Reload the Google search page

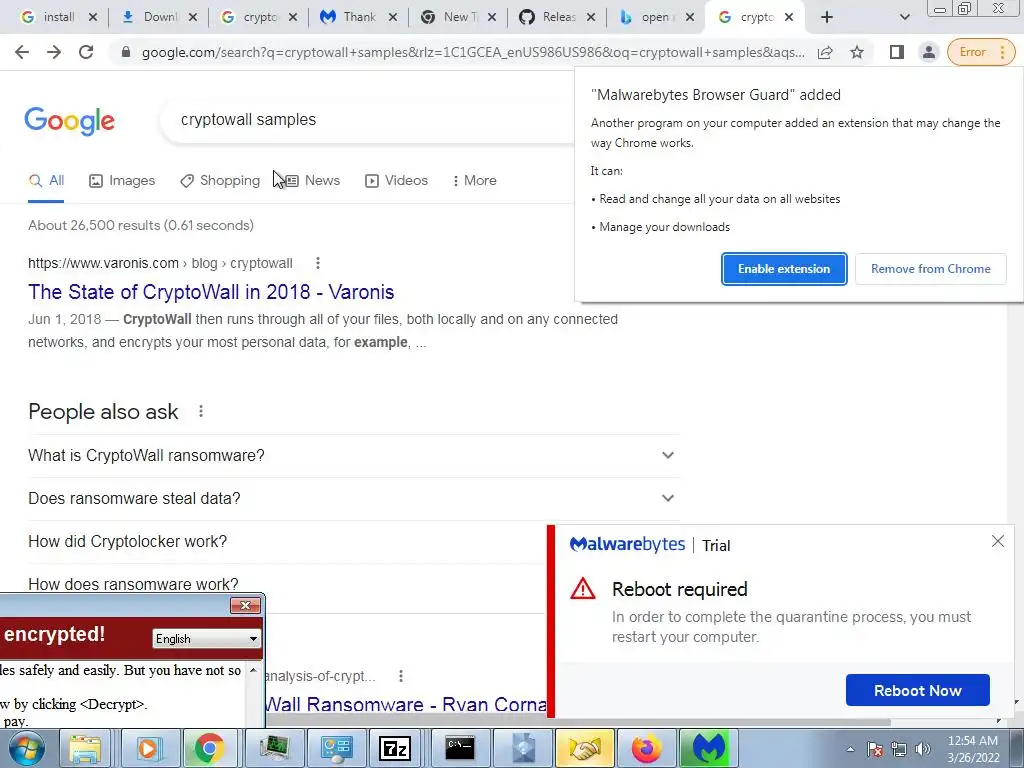(x=86, y=52)
